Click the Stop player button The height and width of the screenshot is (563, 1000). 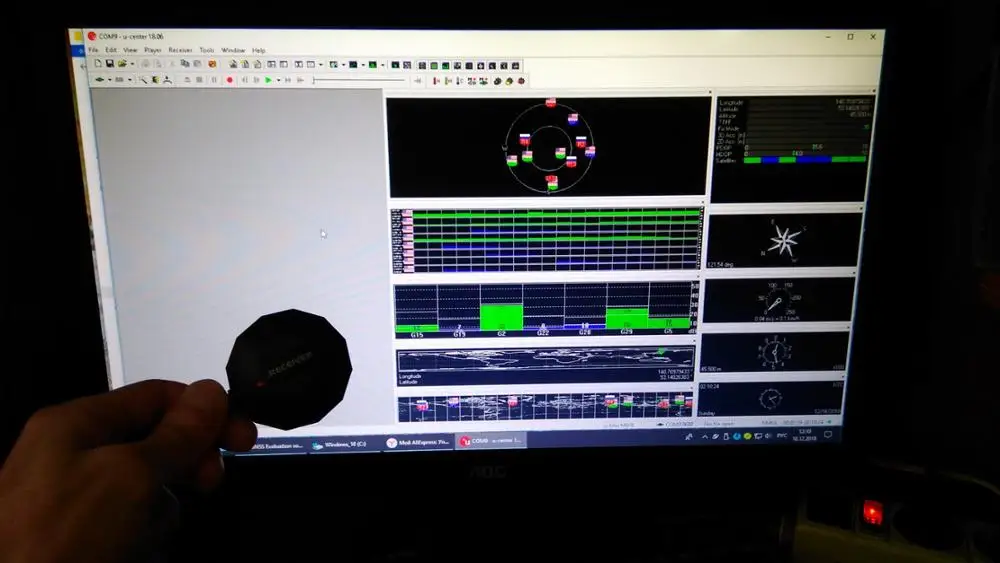click(199, 80)
